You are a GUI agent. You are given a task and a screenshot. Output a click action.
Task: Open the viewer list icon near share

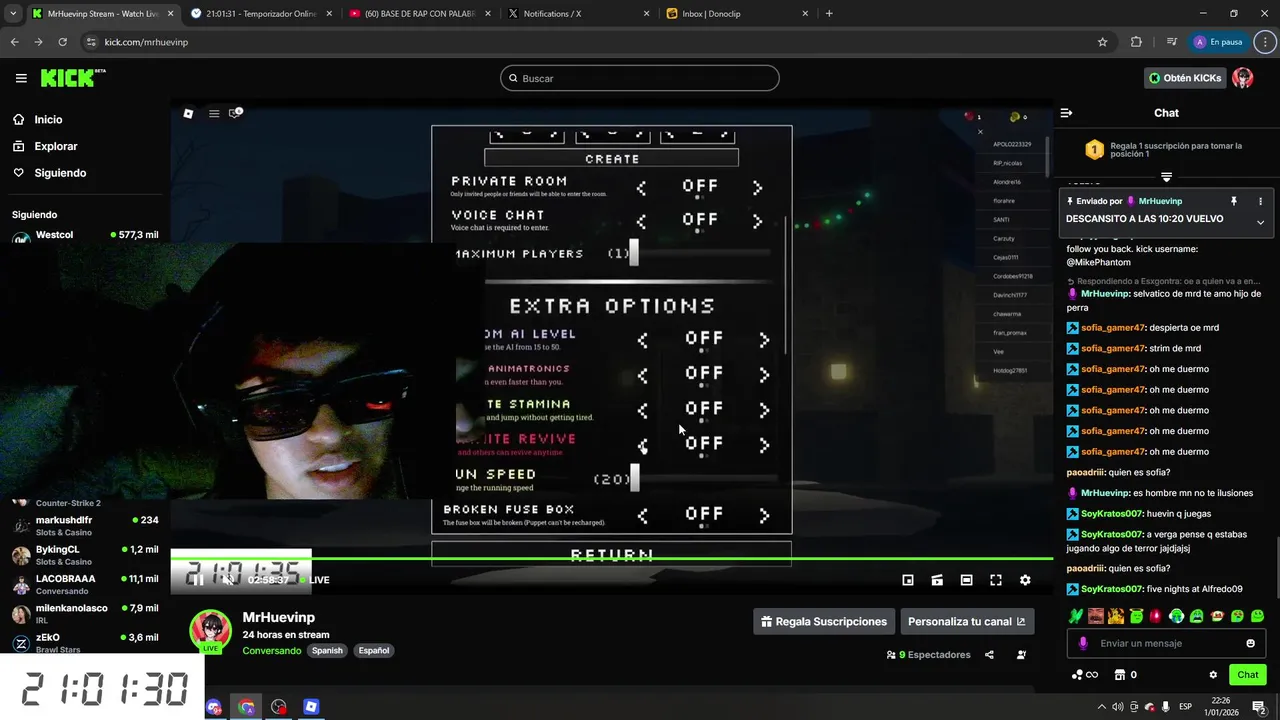point(1021,655)
